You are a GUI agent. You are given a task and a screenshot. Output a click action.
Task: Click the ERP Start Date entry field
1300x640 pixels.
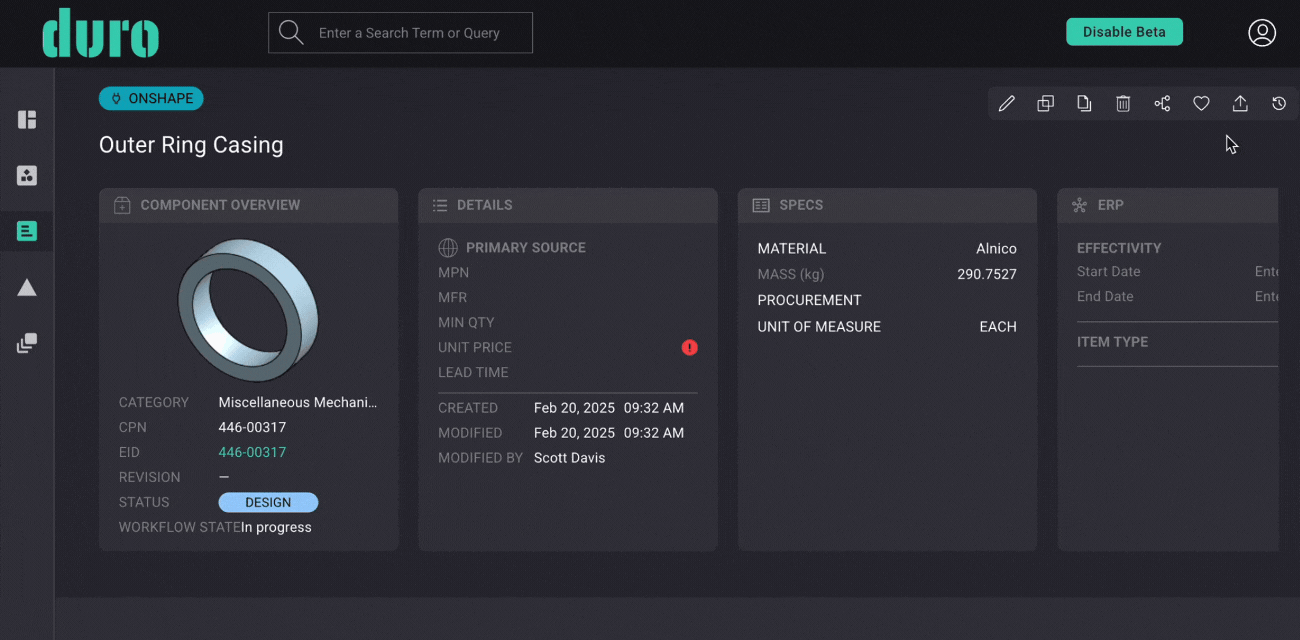[x=1266, y=272]
